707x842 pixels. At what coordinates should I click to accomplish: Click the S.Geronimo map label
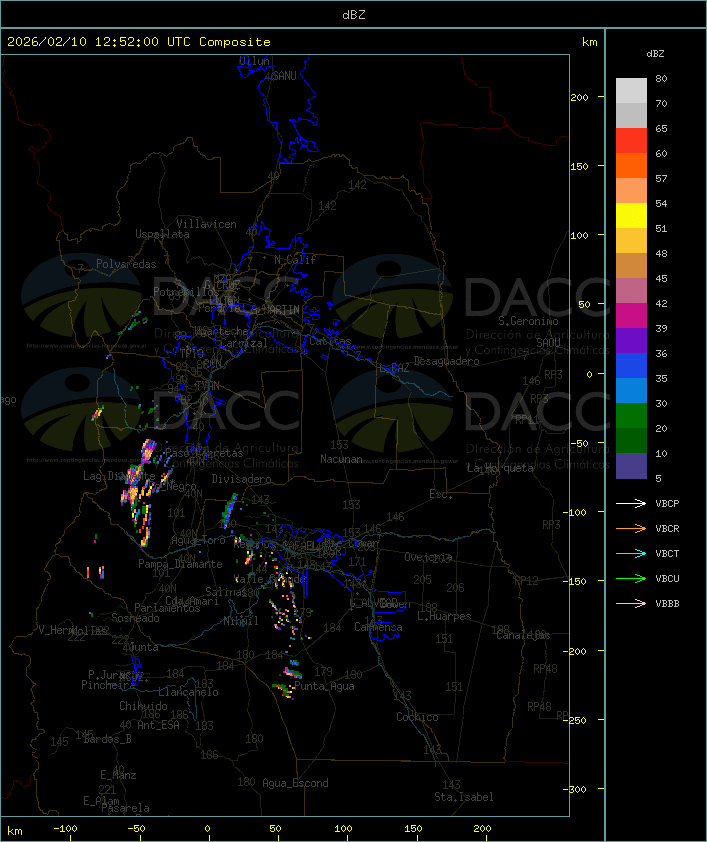tap(528, 321)
